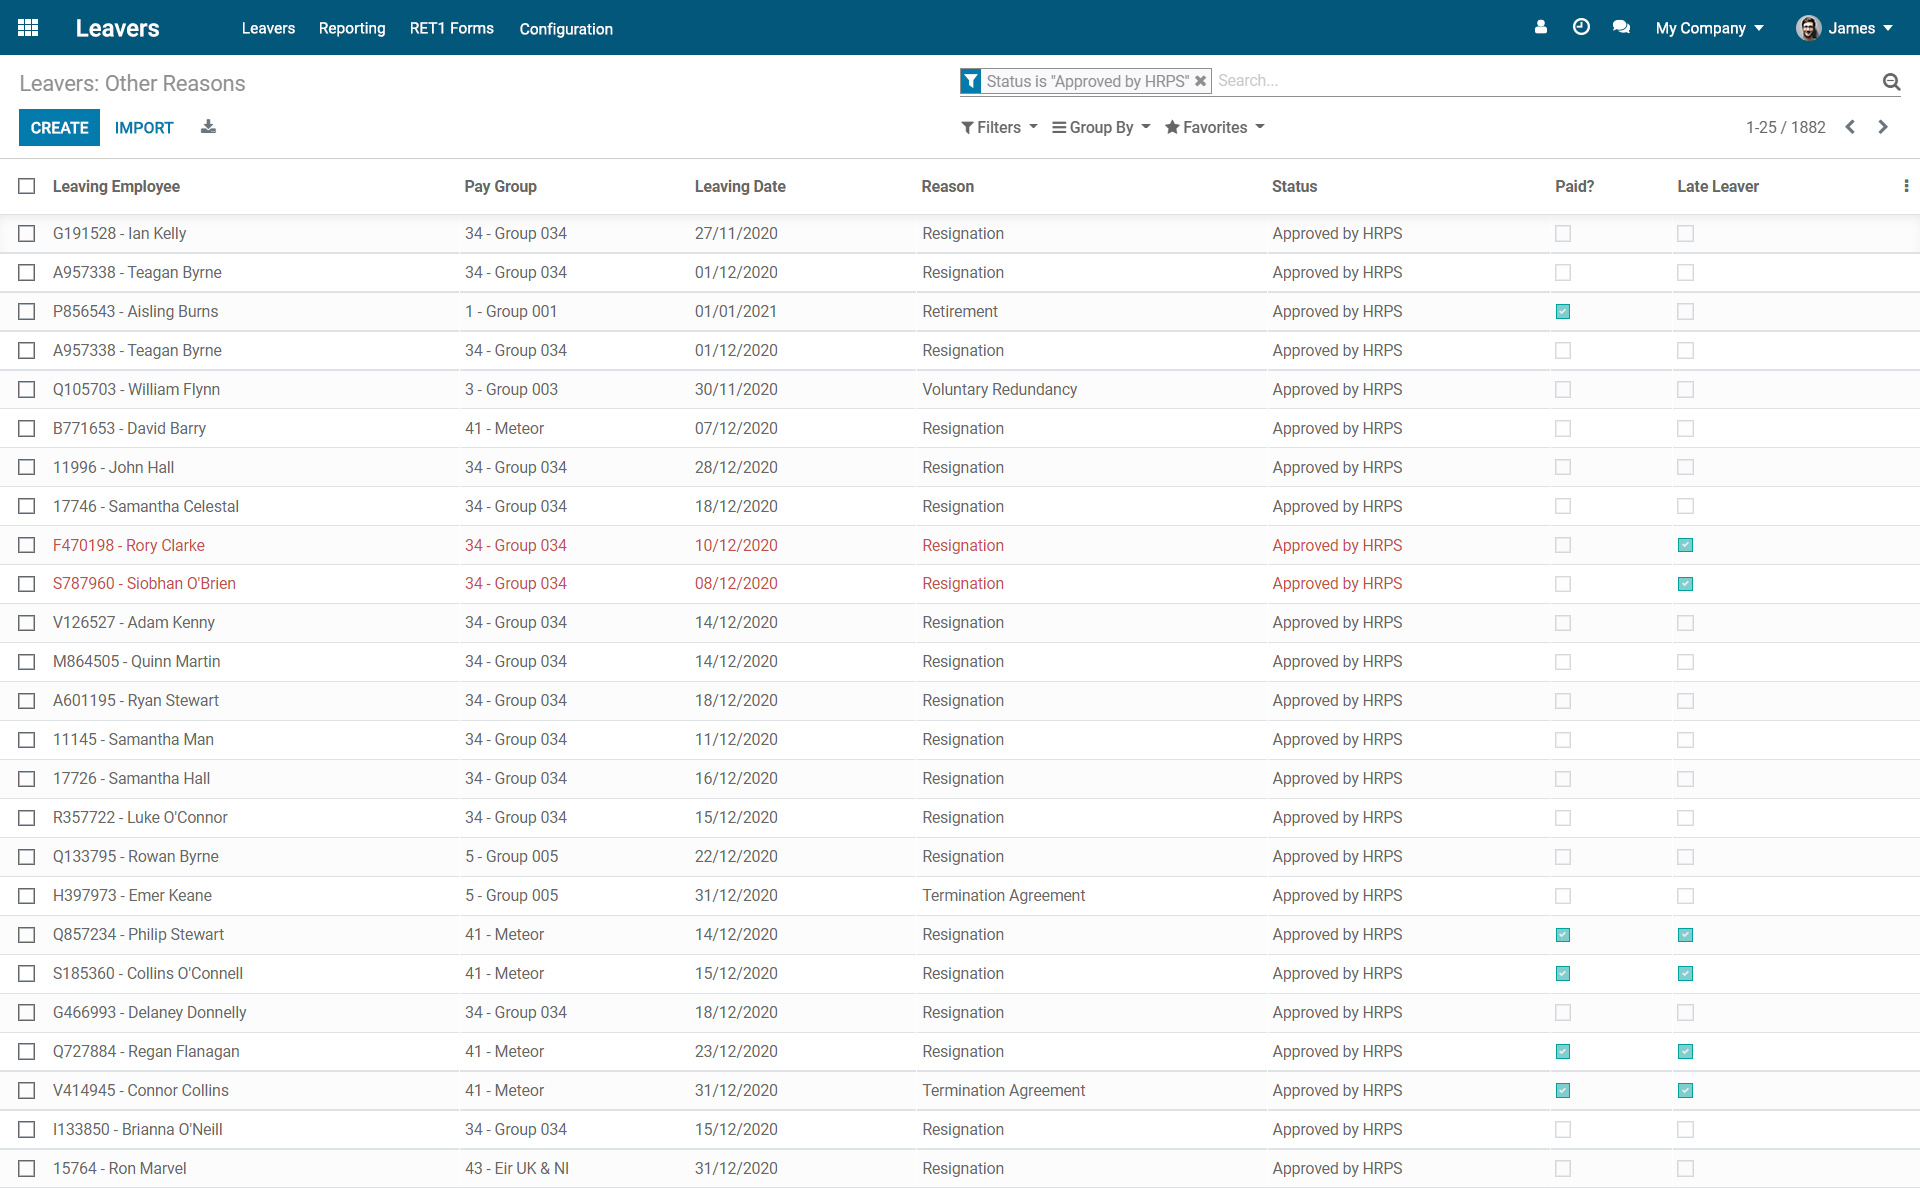Open the Favorites dropdown
The image size is (1920, 1188).
(1214, 127)
